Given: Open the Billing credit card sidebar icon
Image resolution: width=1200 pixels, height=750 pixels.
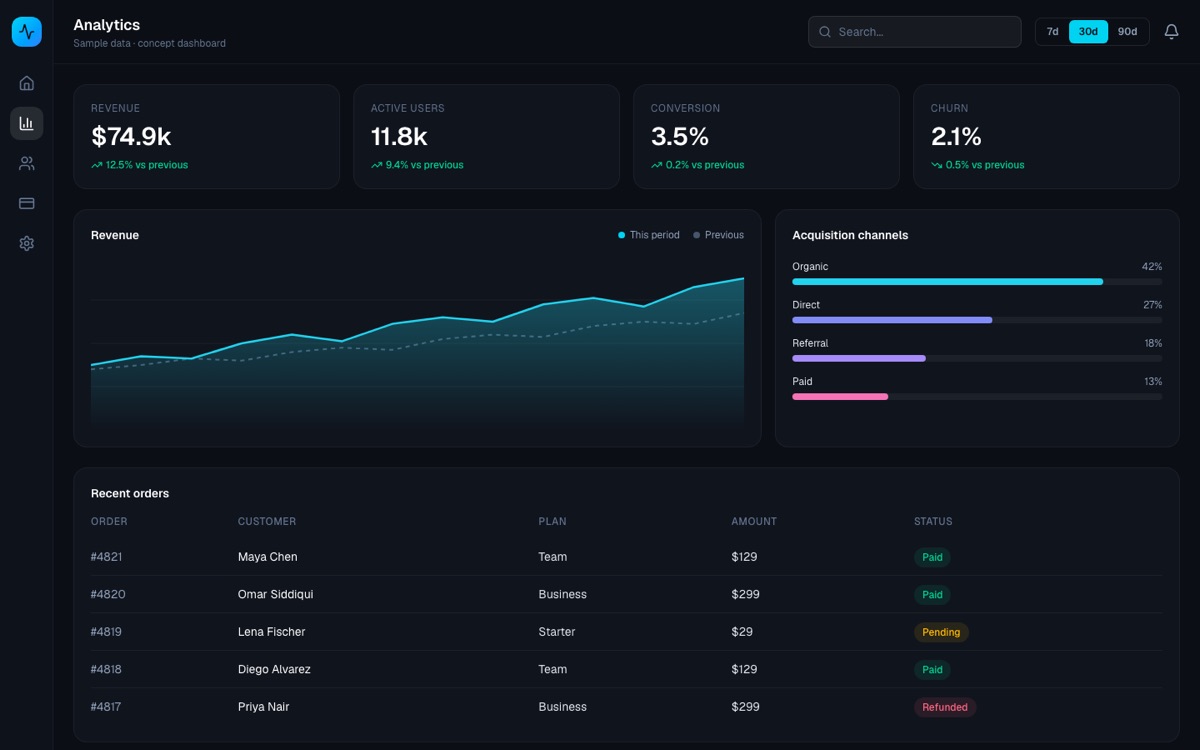Looking at the screenshot, I should 27,203.
